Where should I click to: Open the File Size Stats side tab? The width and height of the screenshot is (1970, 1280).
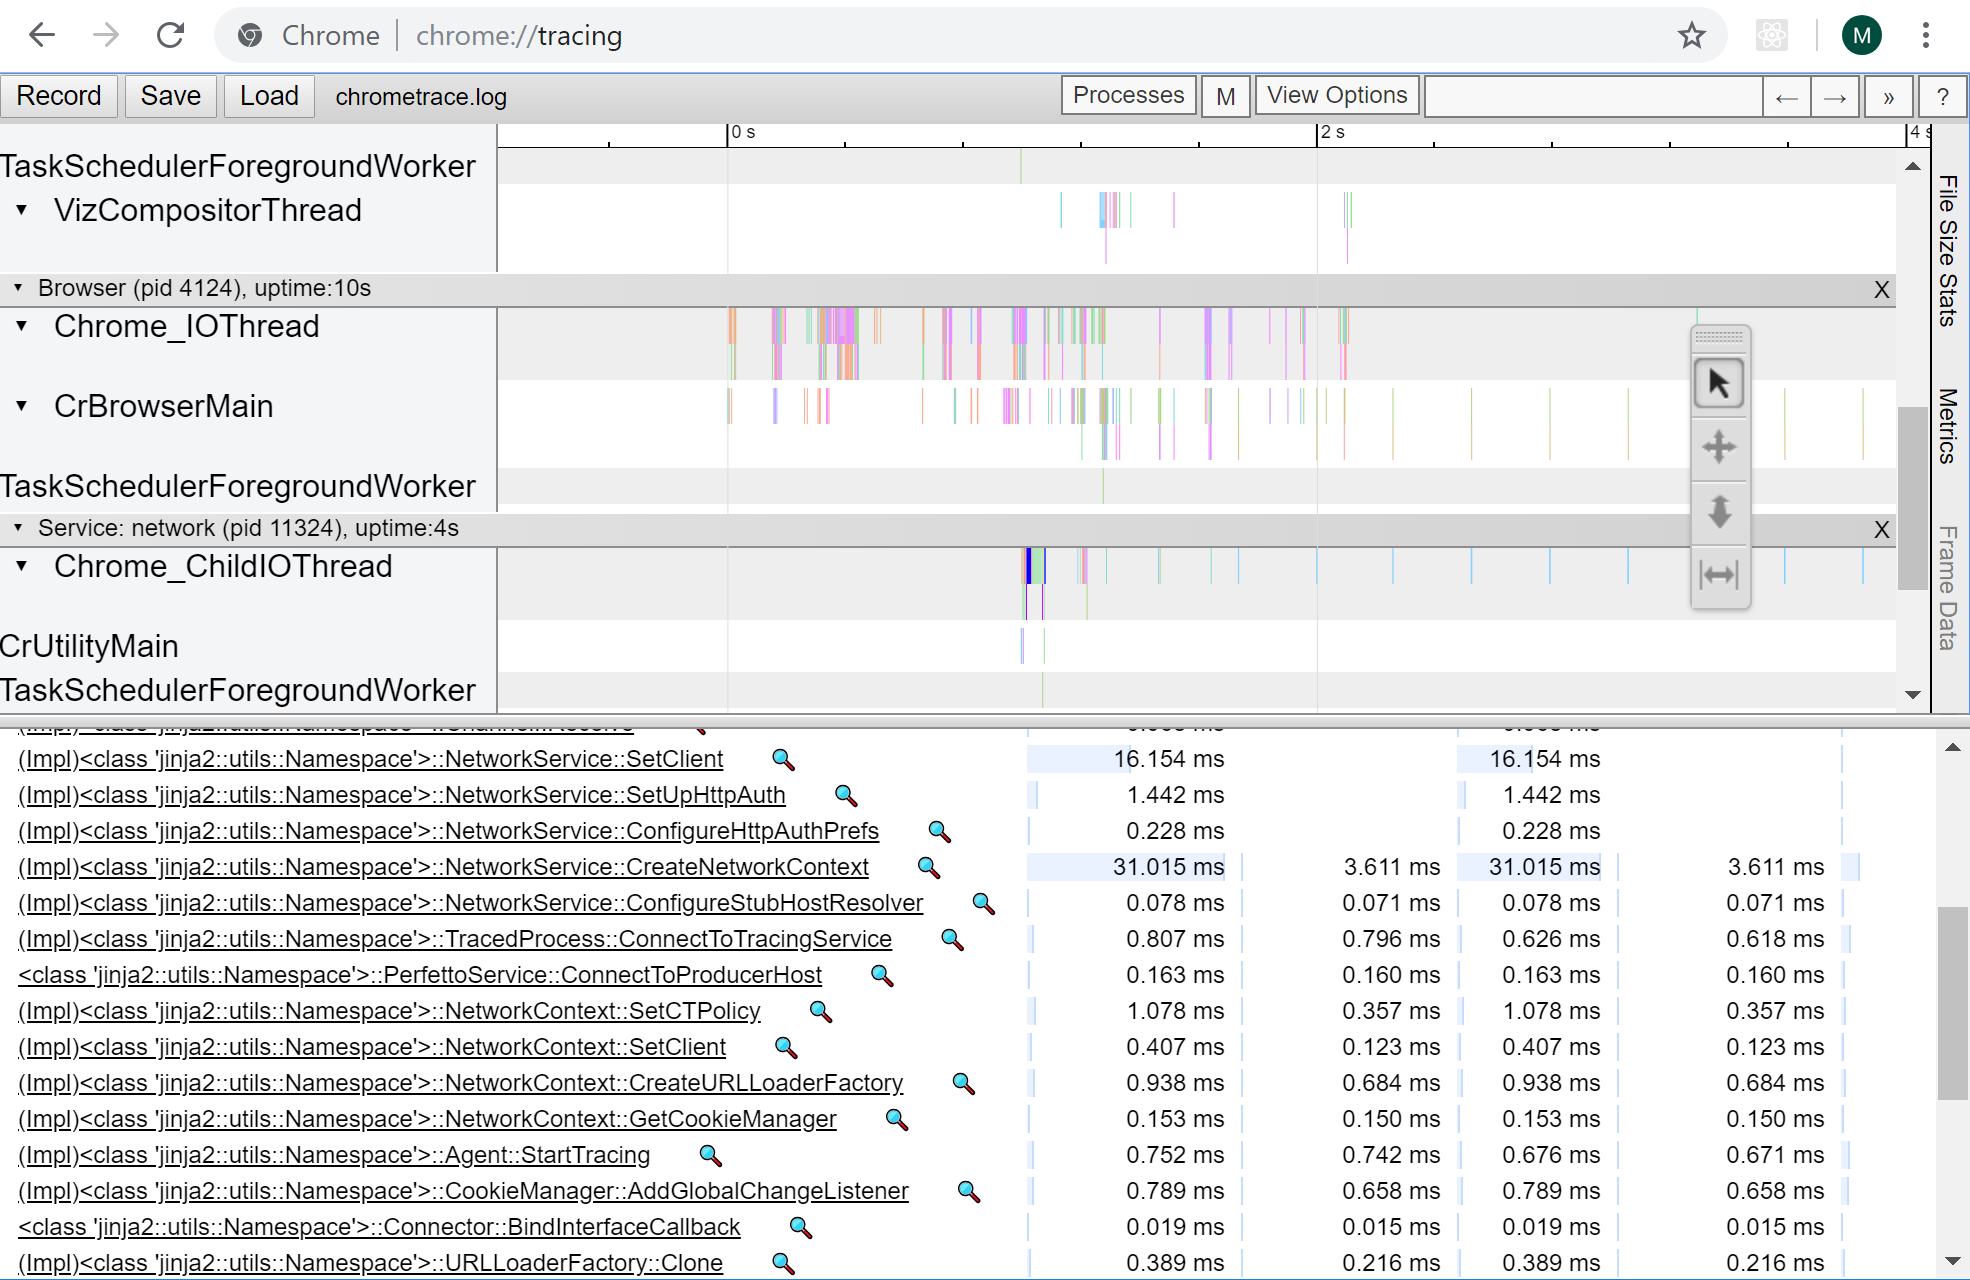[1948, 250]
